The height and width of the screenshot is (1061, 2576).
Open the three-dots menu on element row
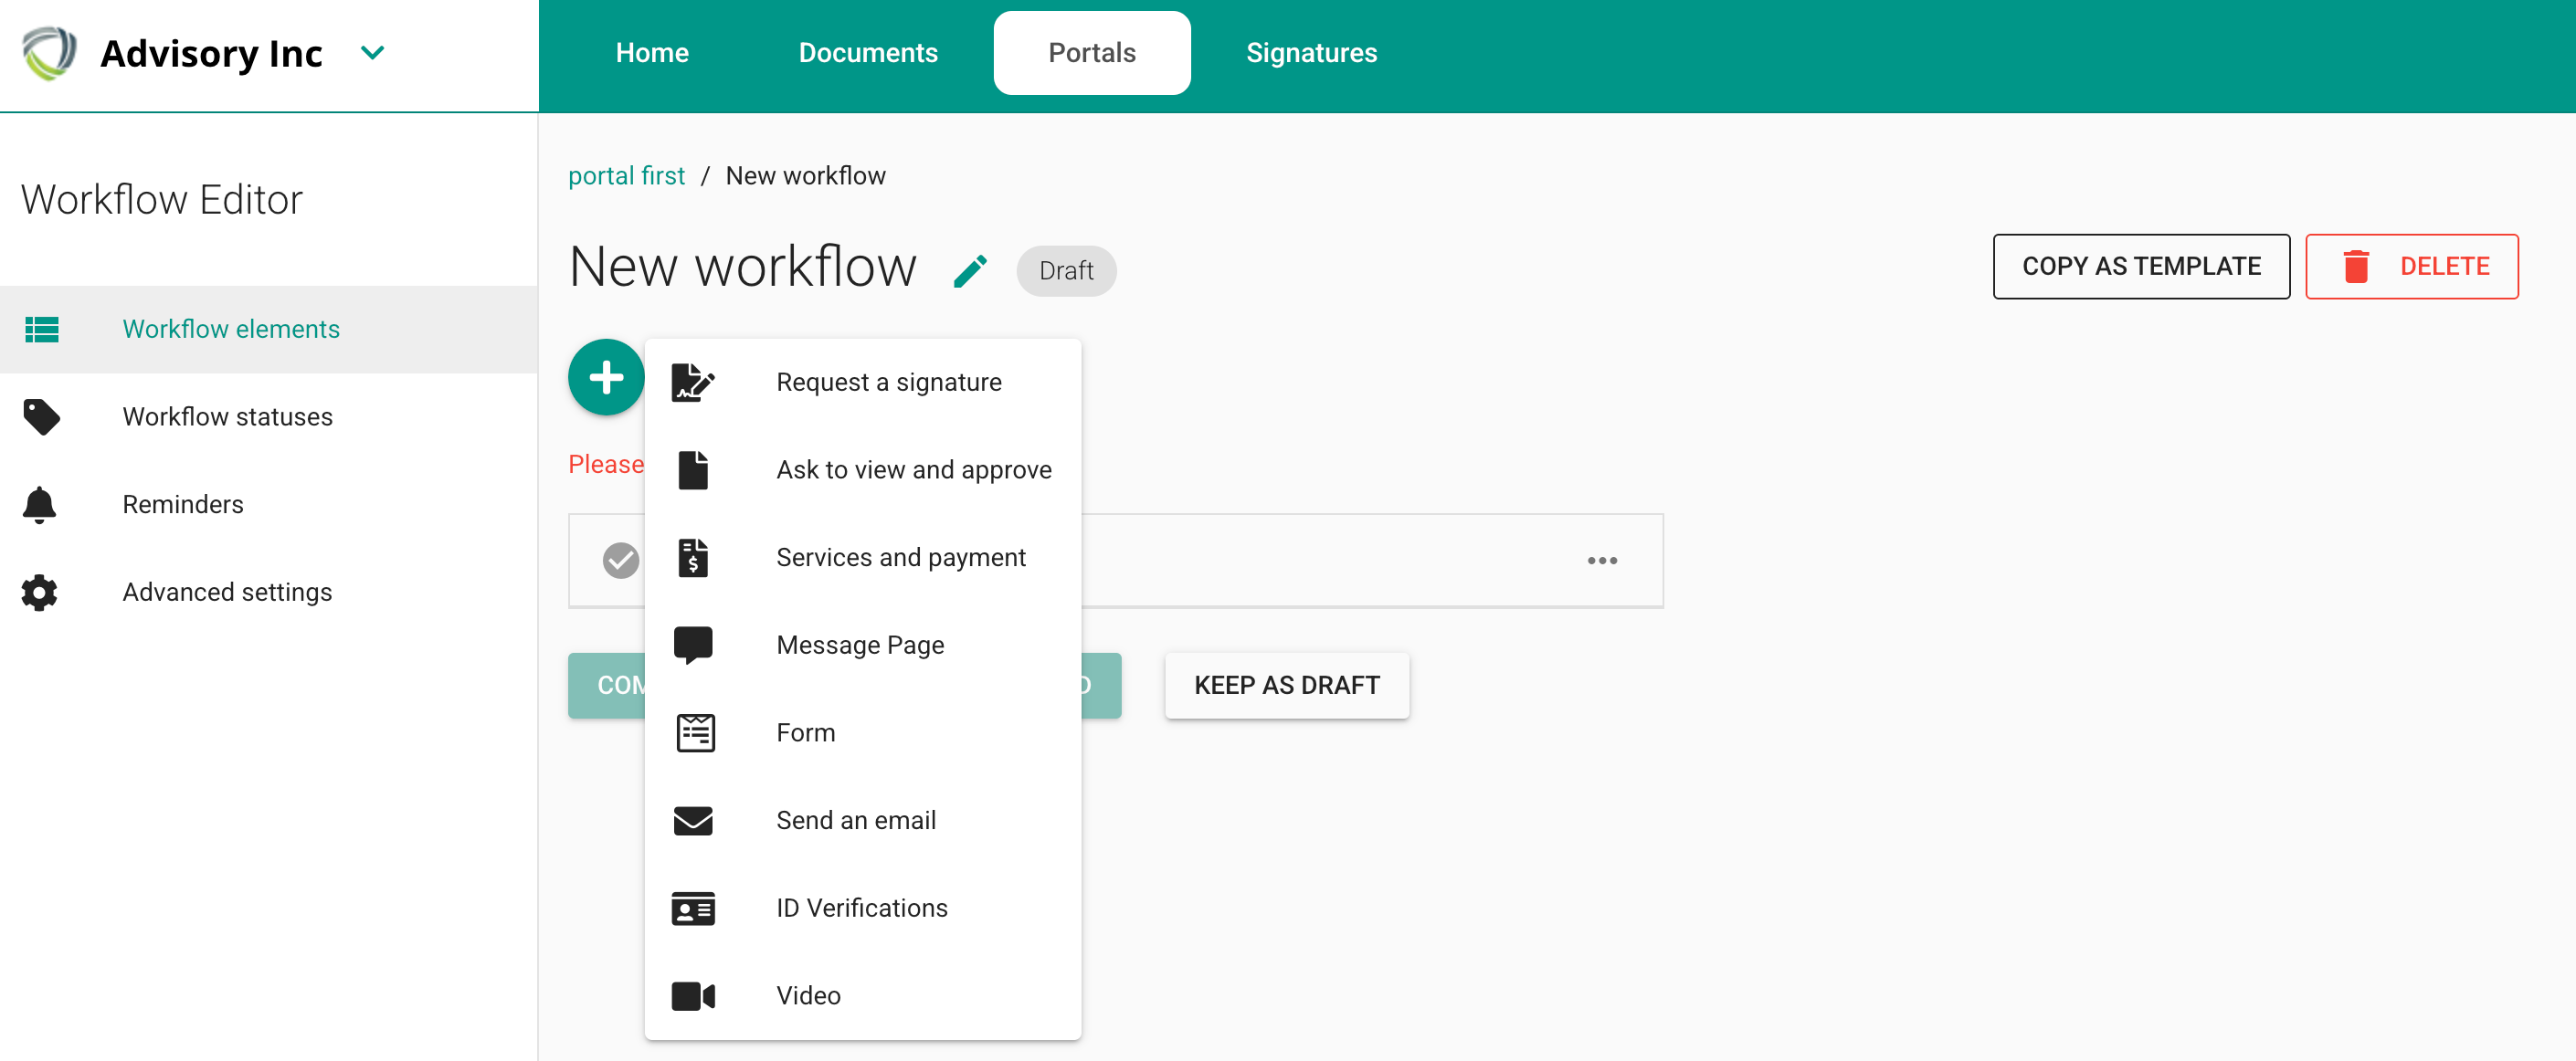tap(1601, 560)
